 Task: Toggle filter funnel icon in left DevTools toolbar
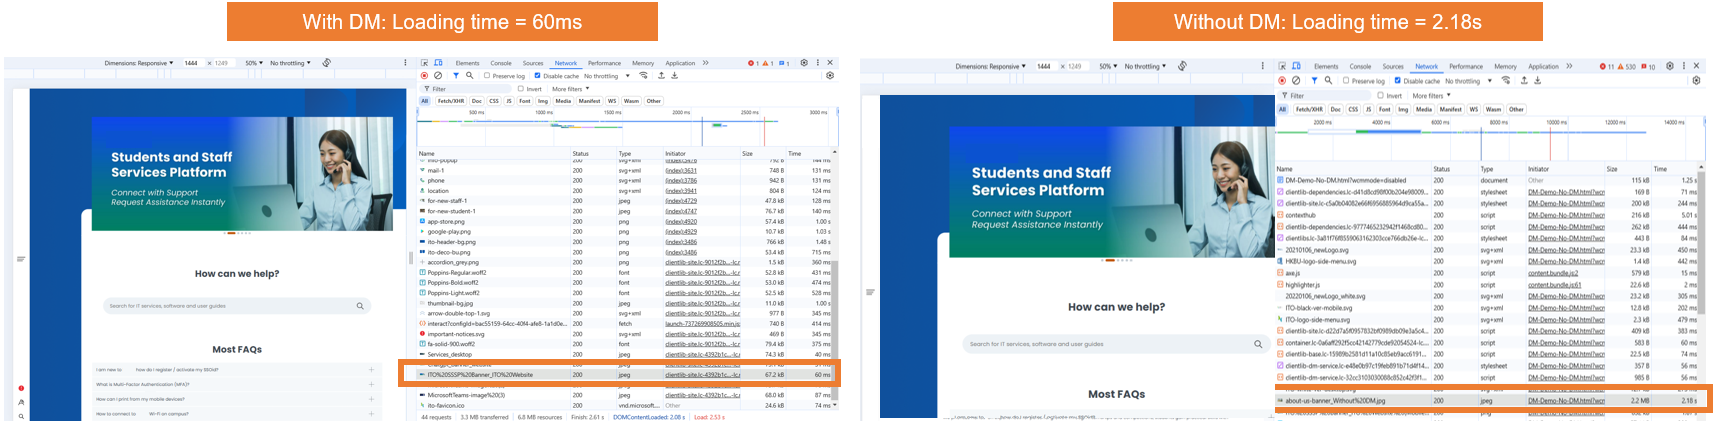point(456,75)
